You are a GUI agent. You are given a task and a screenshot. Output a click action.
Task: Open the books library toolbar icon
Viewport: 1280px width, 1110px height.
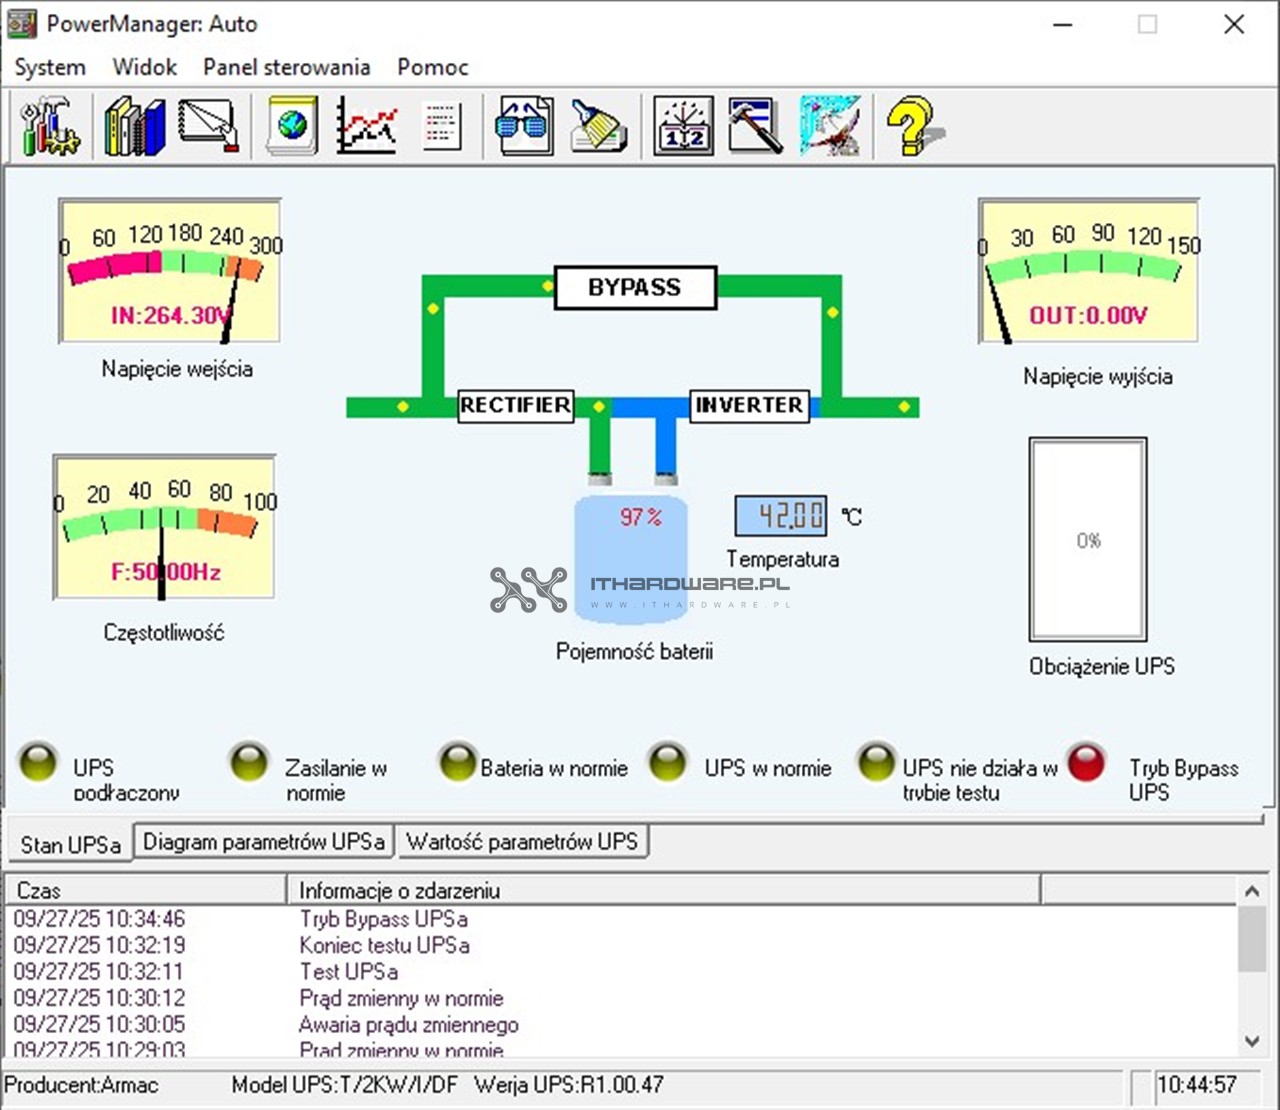[133, 127]
